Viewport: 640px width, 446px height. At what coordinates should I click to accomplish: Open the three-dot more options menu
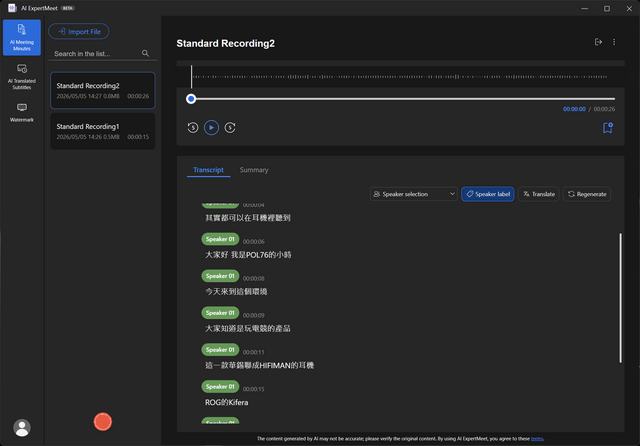point(614,42)
